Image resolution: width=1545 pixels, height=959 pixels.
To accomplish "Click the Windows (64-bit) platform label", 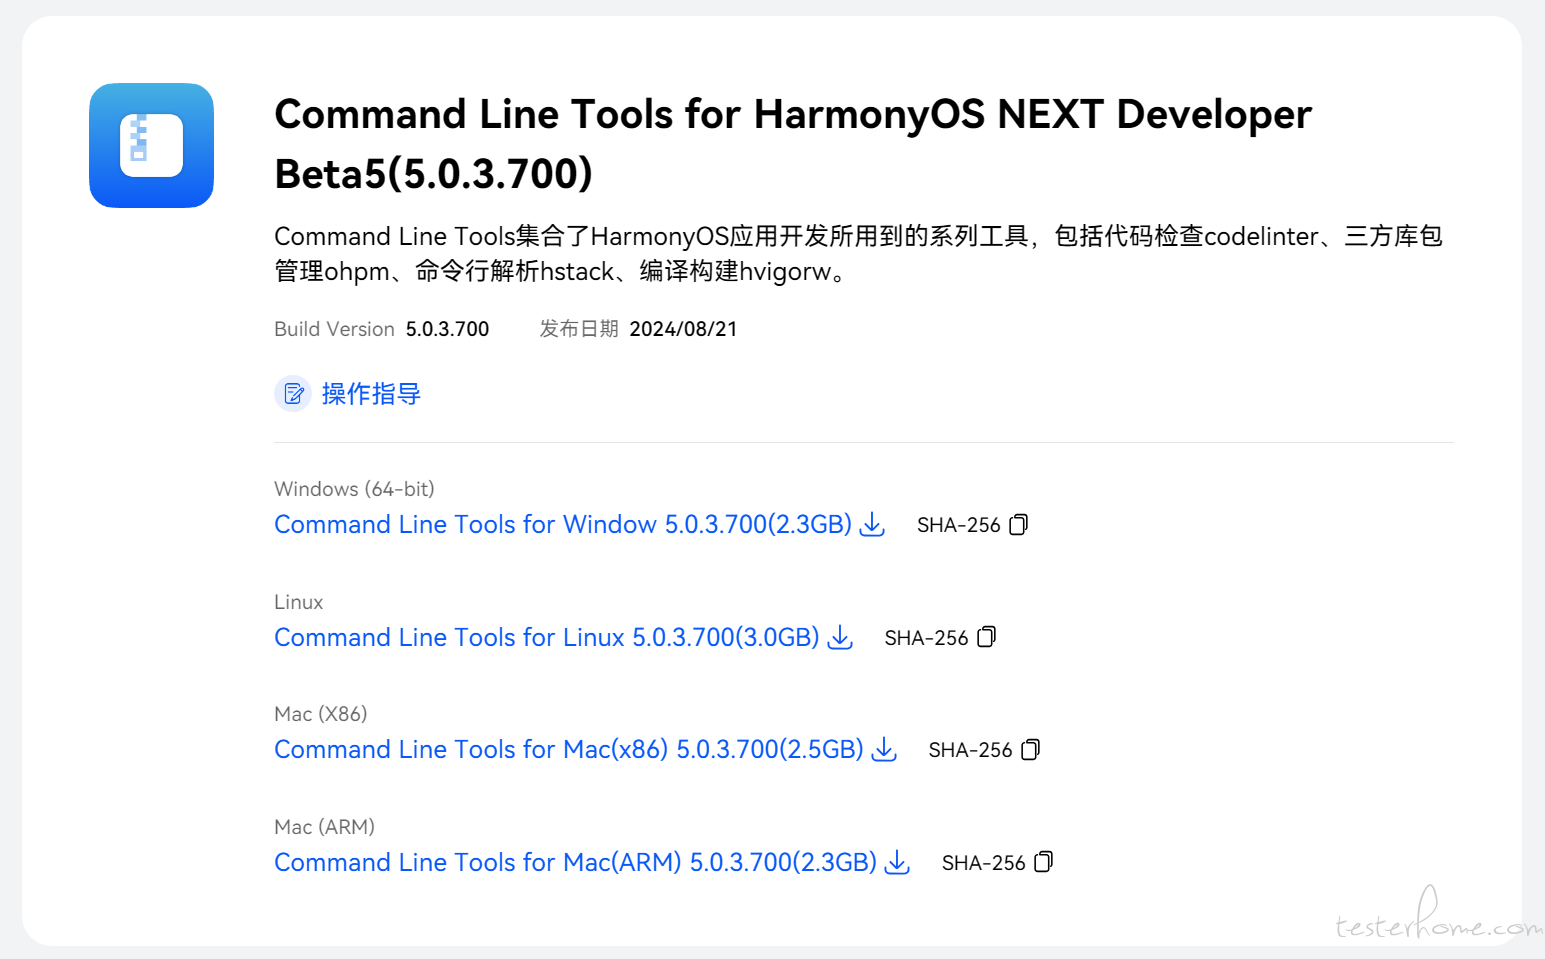I will [x=354, y=489].
